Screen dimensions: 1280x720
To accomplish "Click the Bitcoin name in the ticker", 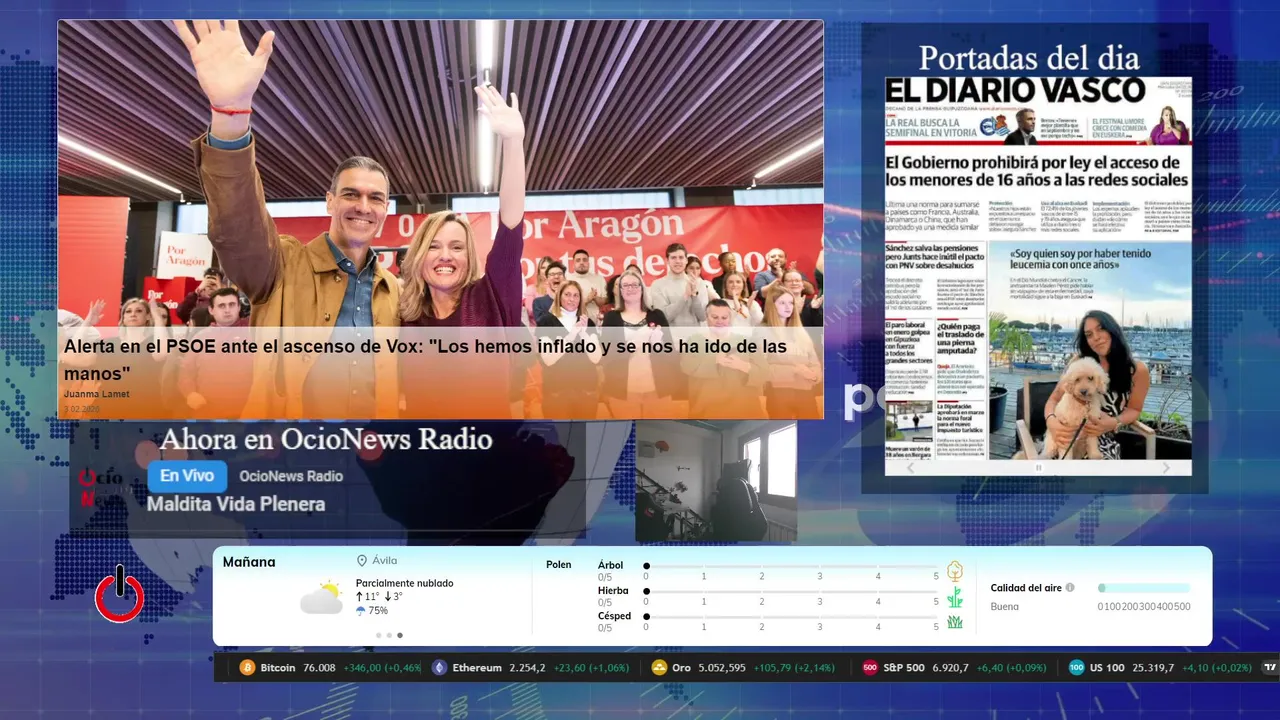I will (x=278, y=667).
